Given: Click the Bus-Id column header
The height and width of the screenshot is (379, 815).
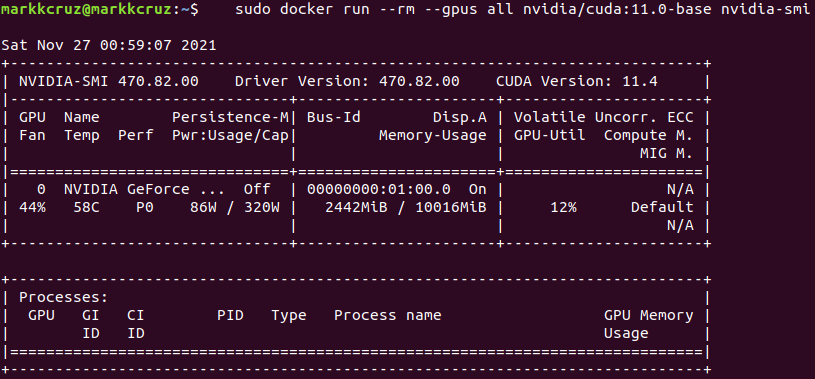Looking at the screenshot, I should (334, 117).
